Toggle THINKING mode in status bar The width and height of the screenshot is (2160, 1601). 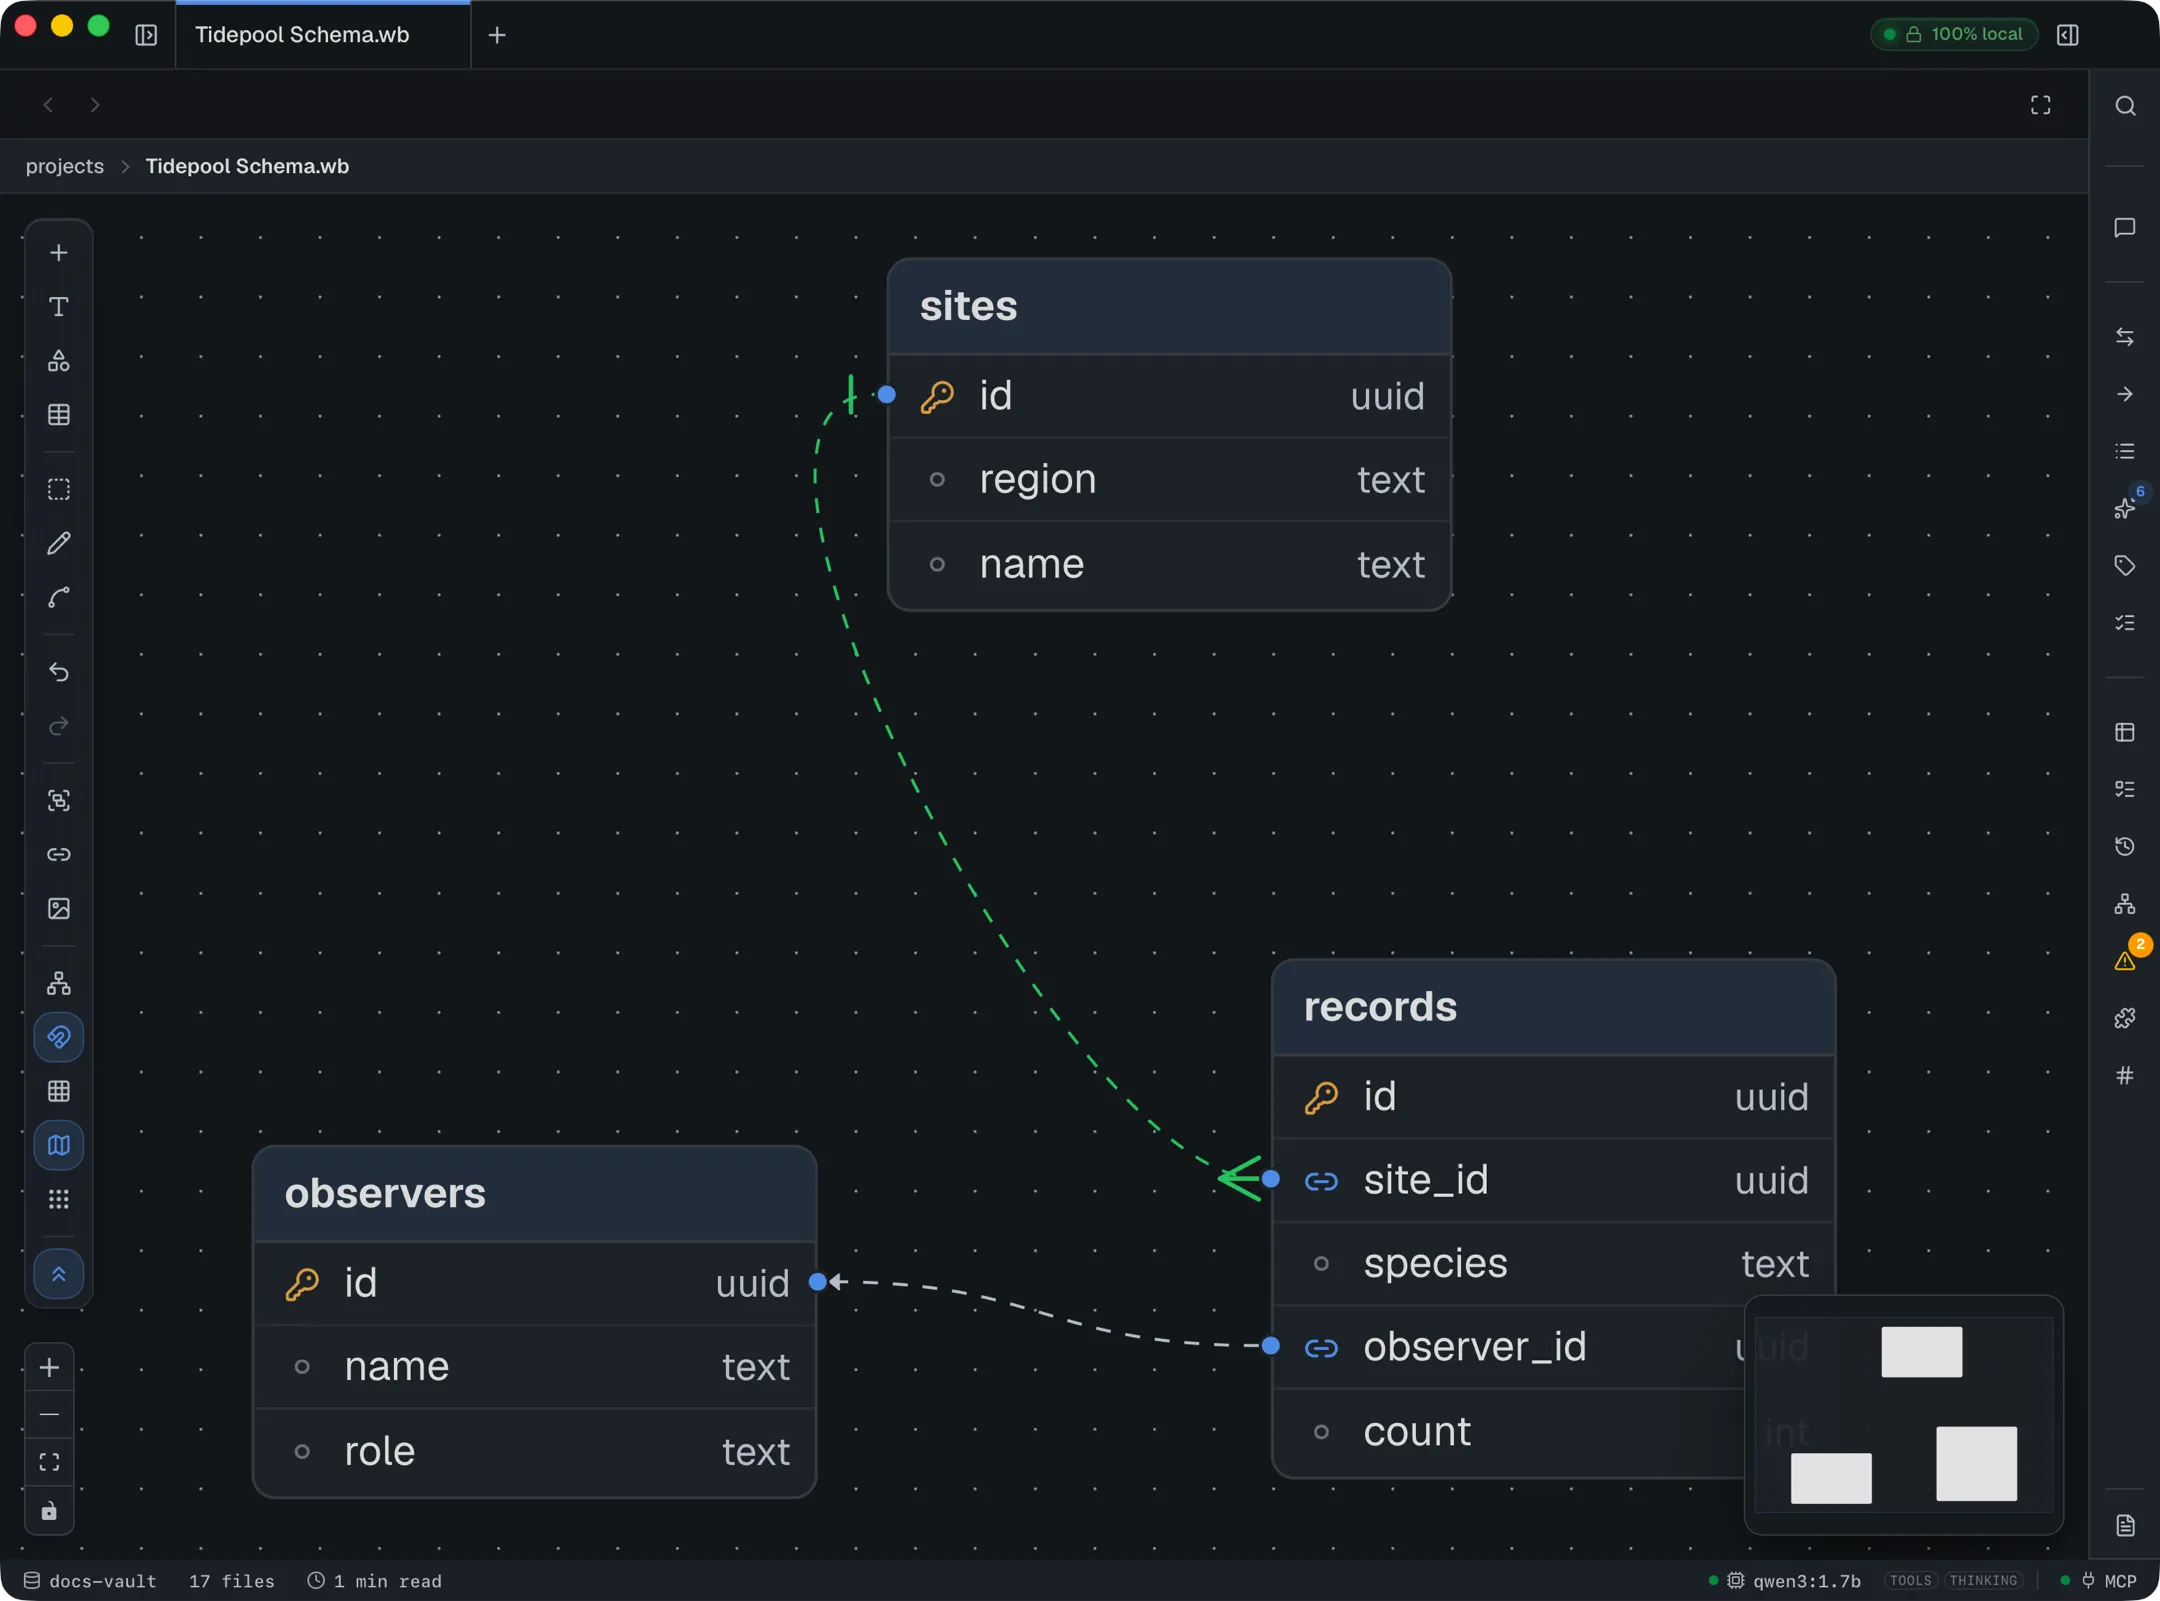pyautogui.click(x=1983, y=1581)
